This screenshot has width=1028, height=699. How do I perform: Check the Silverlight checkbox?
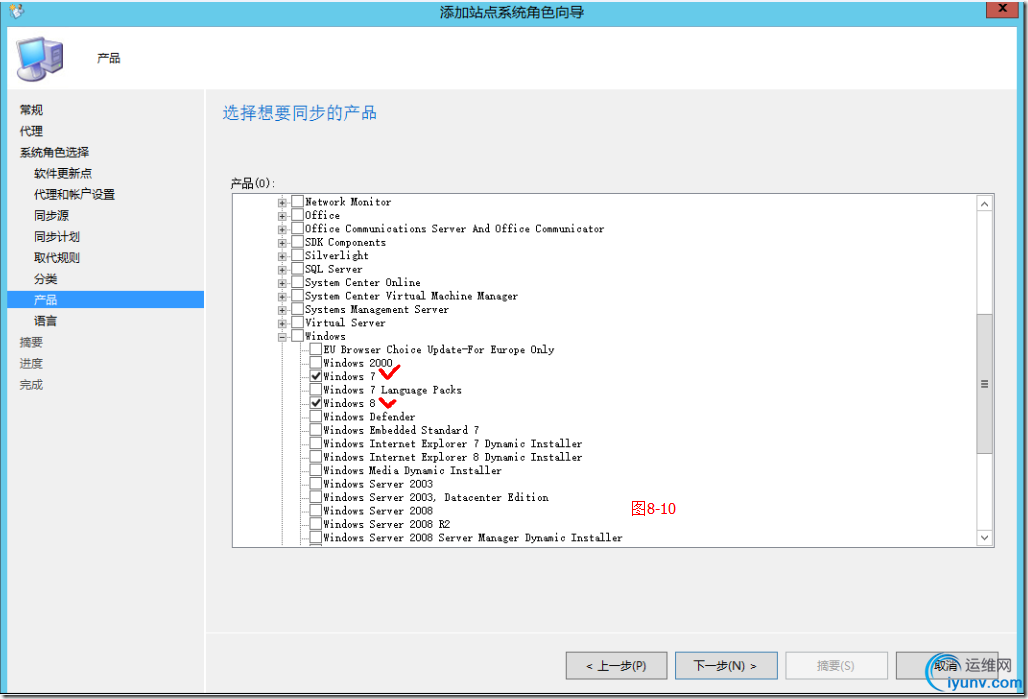298,255
